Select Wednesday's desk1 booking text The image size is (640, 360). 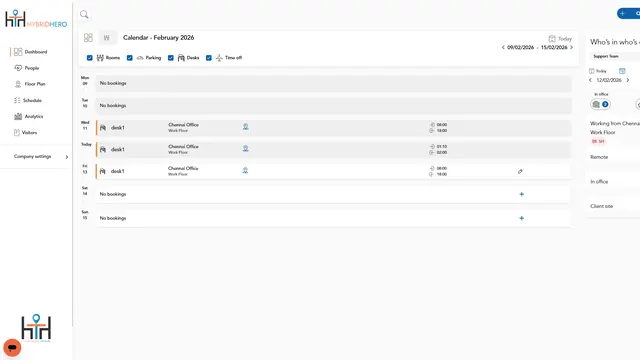click(x=118, y=128)
